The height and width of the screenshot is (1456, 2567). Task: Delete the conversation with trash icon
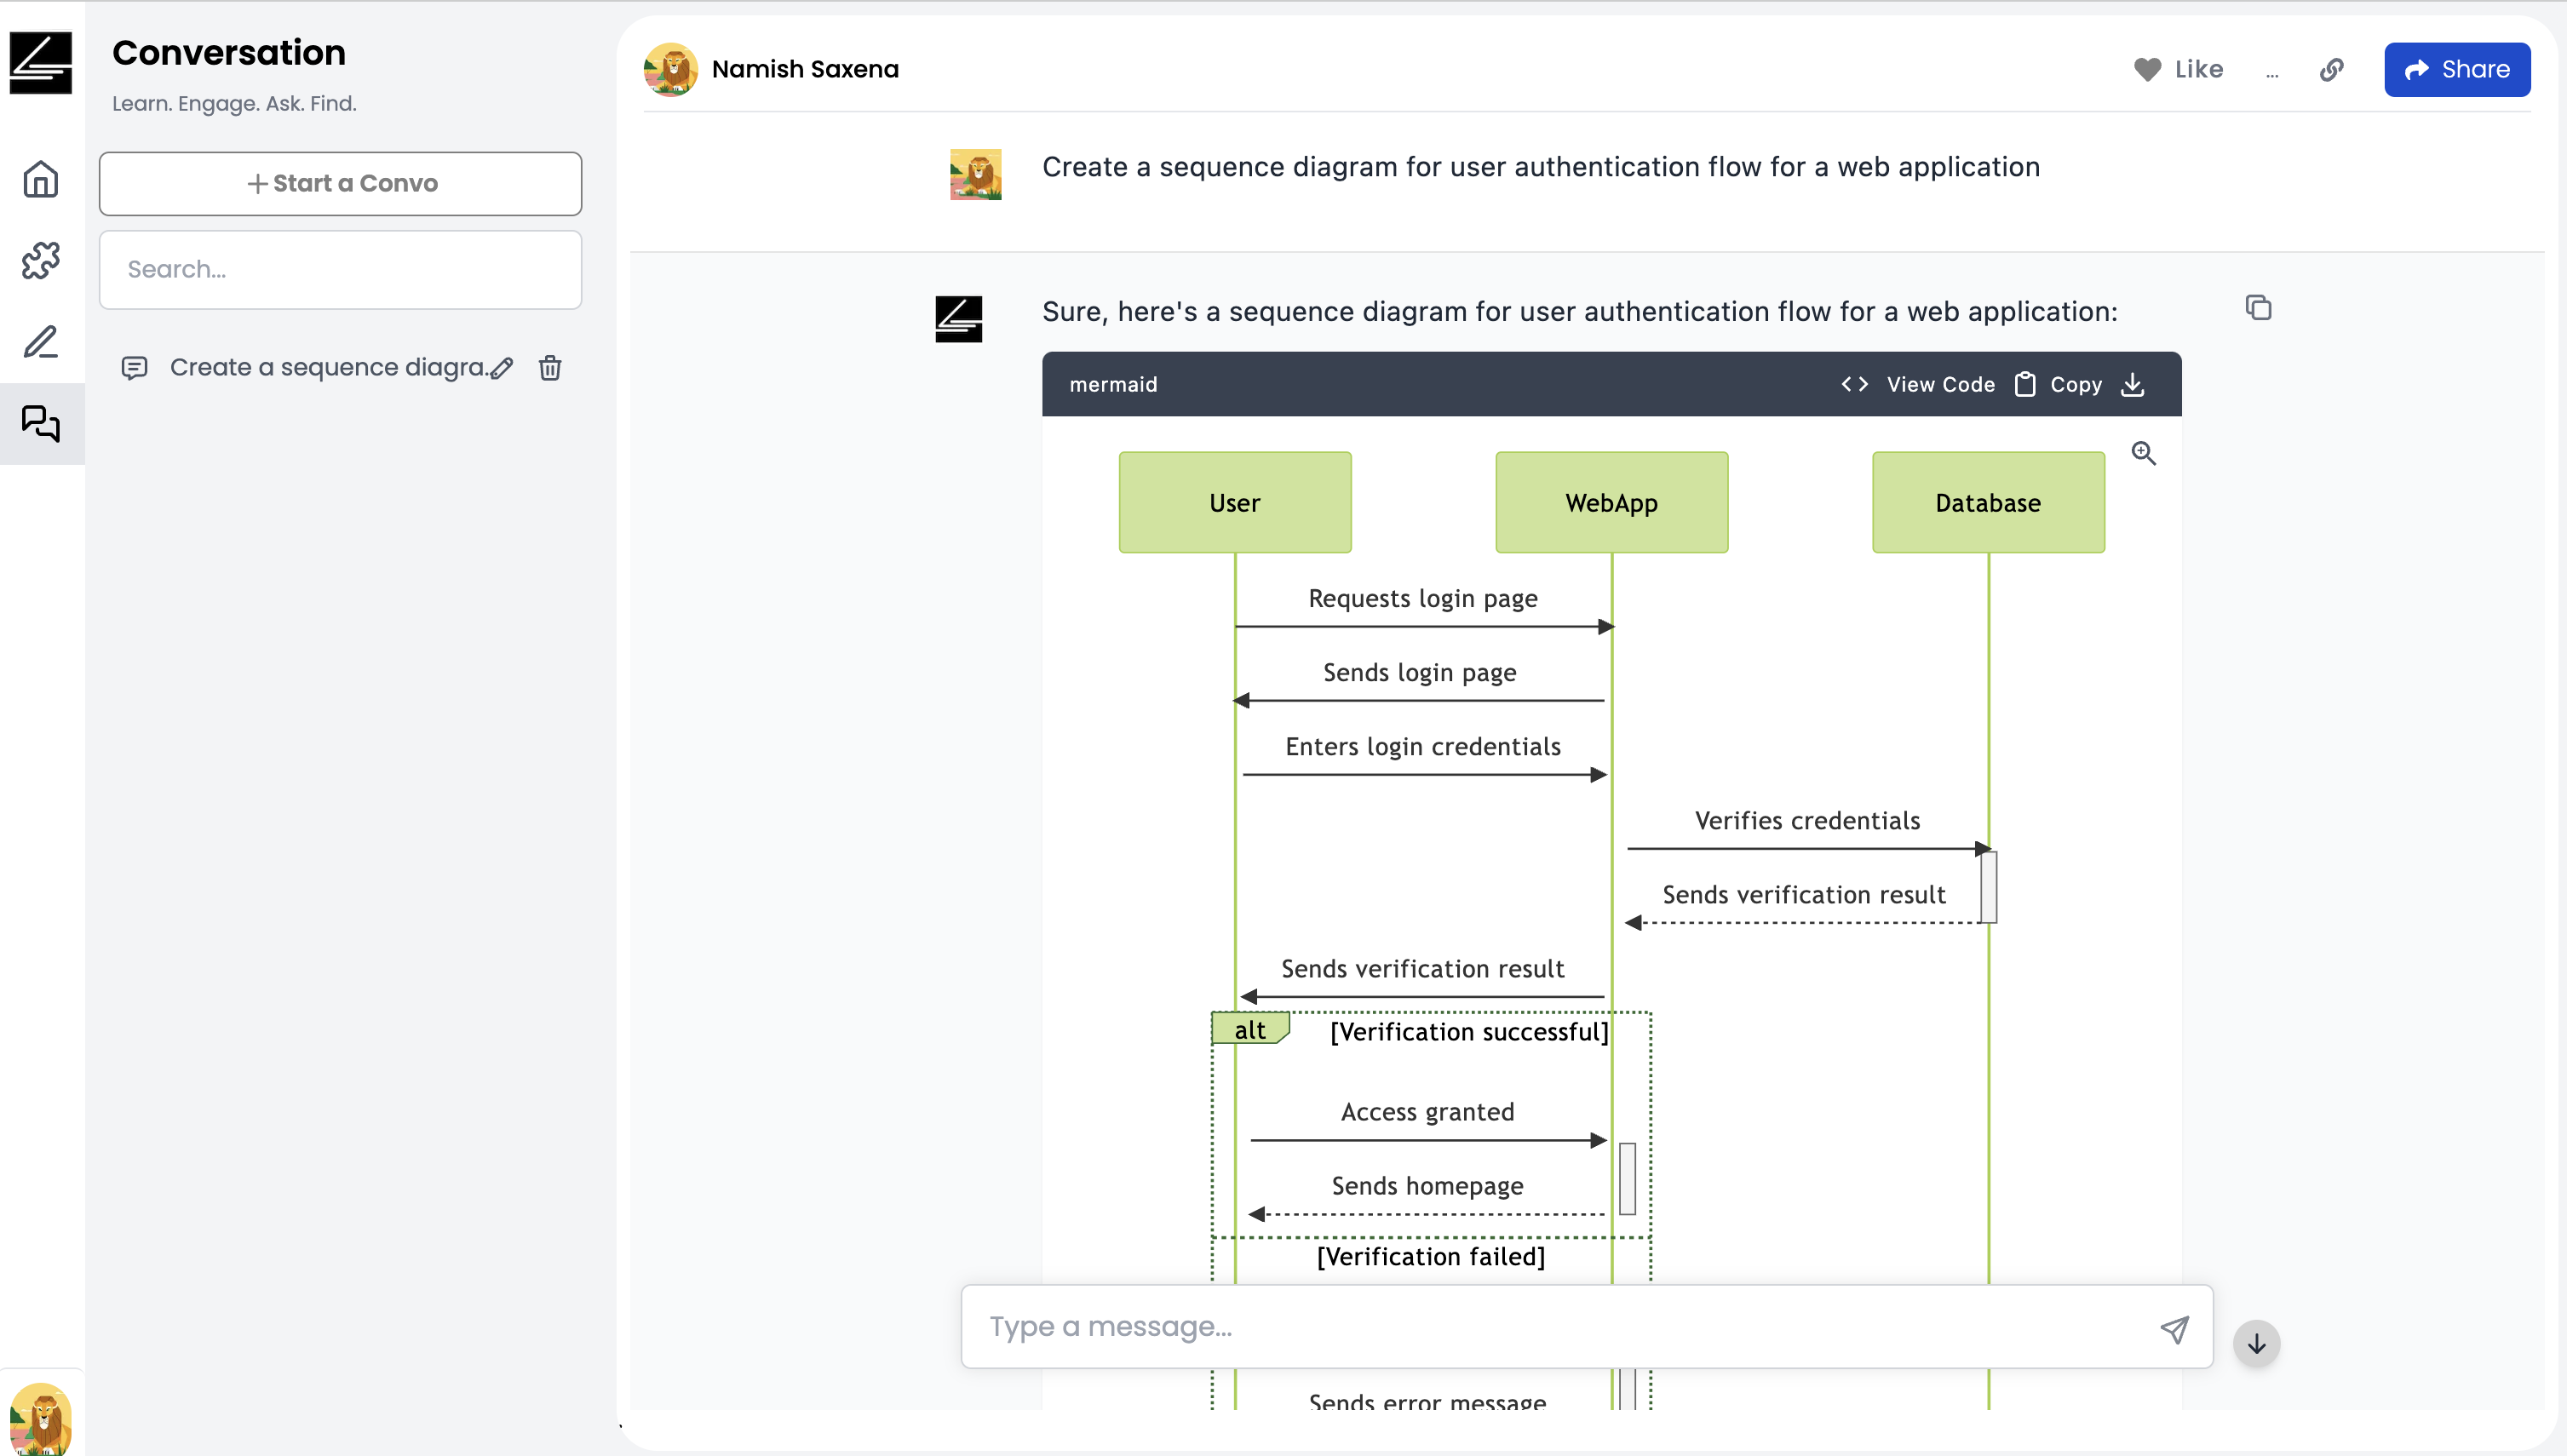(550, 368)
